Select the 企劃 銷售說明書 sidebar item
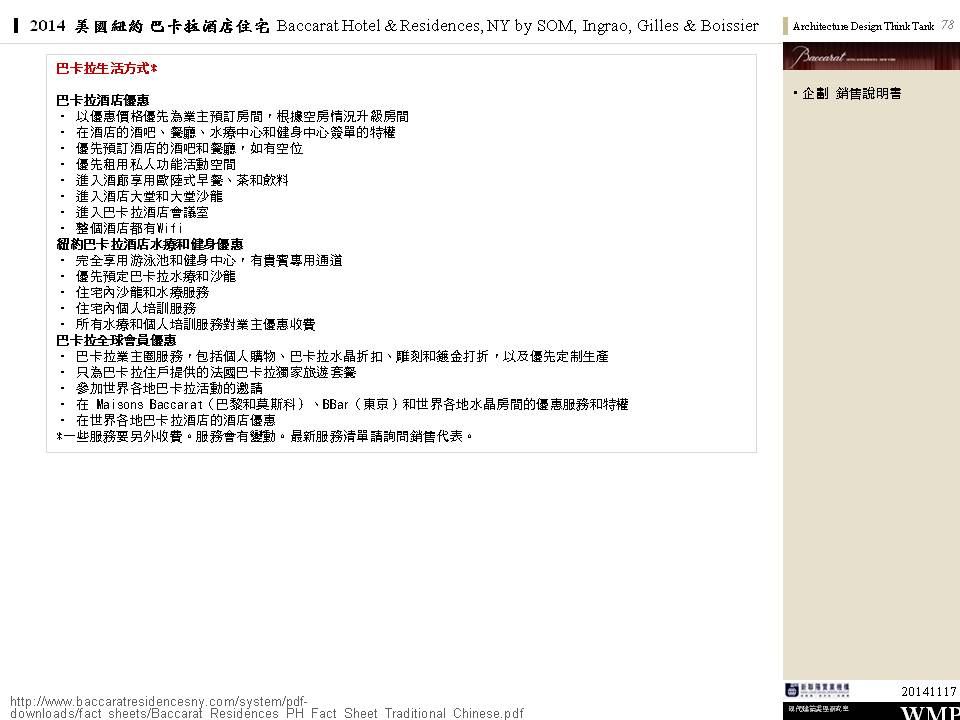Image resolution: width=960 pixels, height=720 pixels. pos(850,93)
